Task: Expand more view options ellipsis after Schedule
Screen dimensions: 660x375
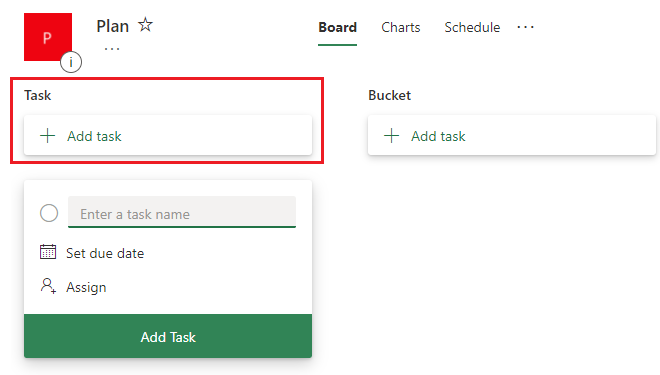Action: [525, 27]
